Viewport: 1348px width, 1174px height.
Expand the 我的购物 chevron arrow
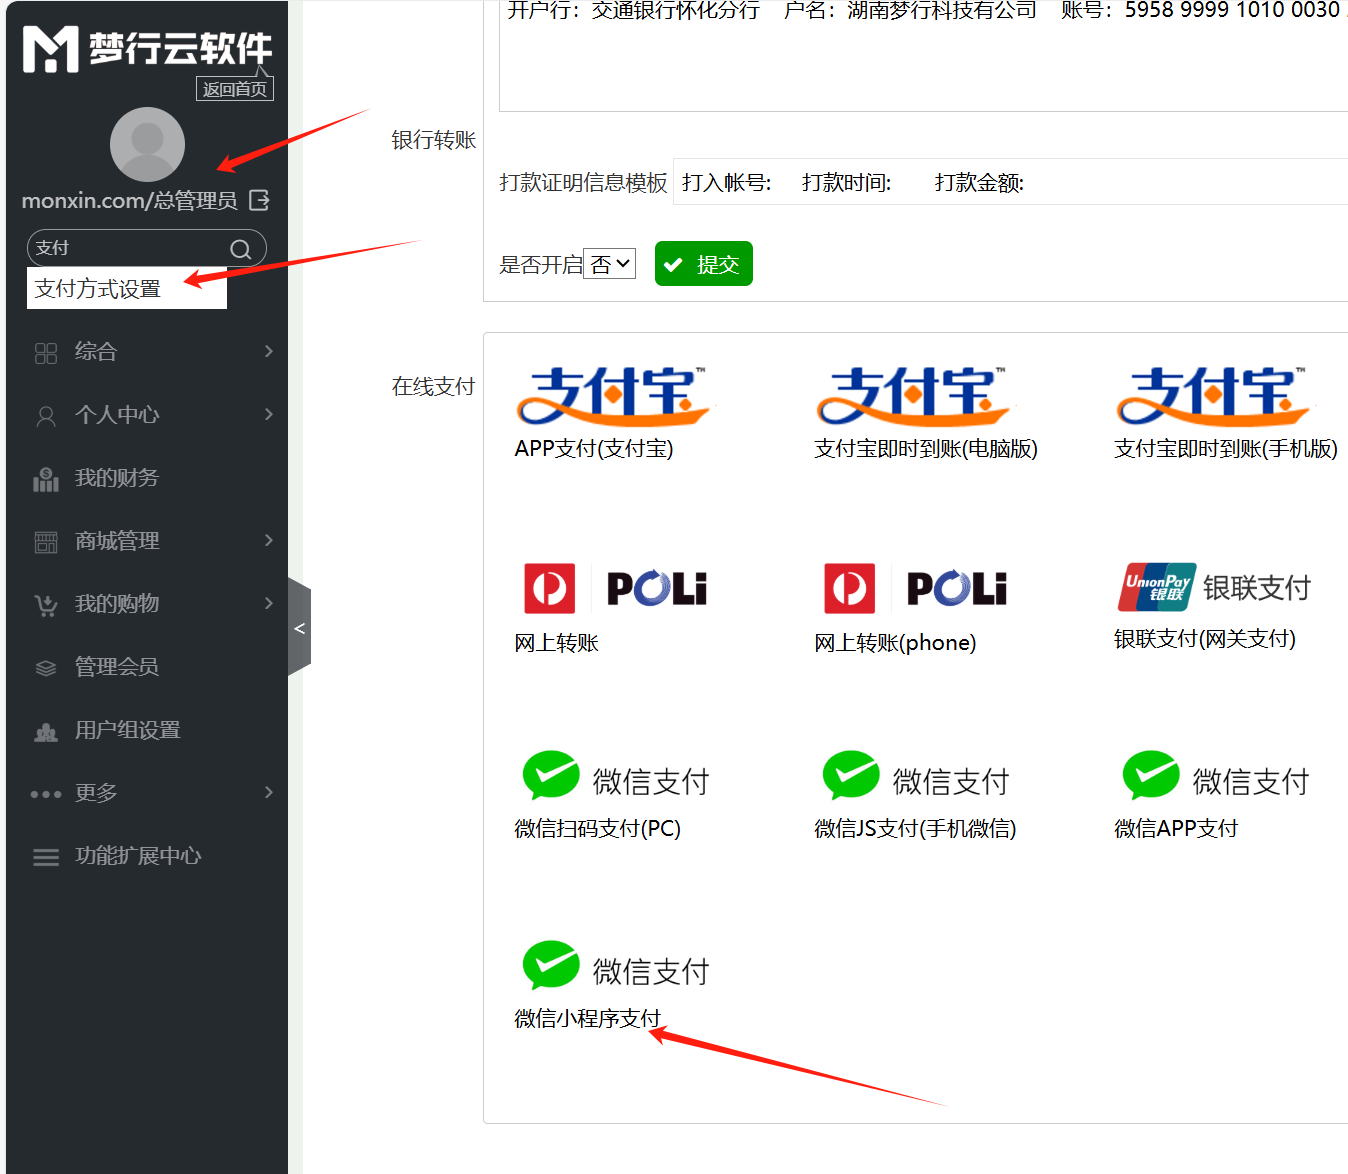pos(268,603)
